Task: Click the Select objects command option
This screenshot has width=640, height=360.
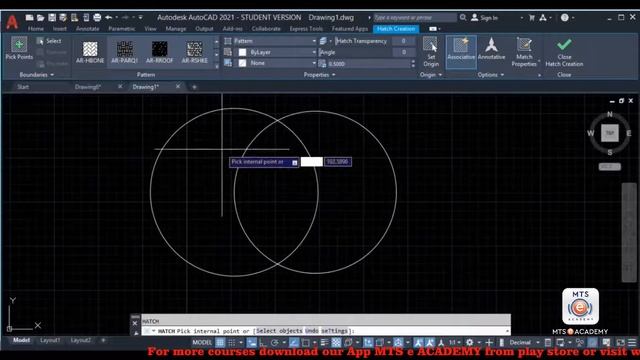Action: tap(279, 331)
